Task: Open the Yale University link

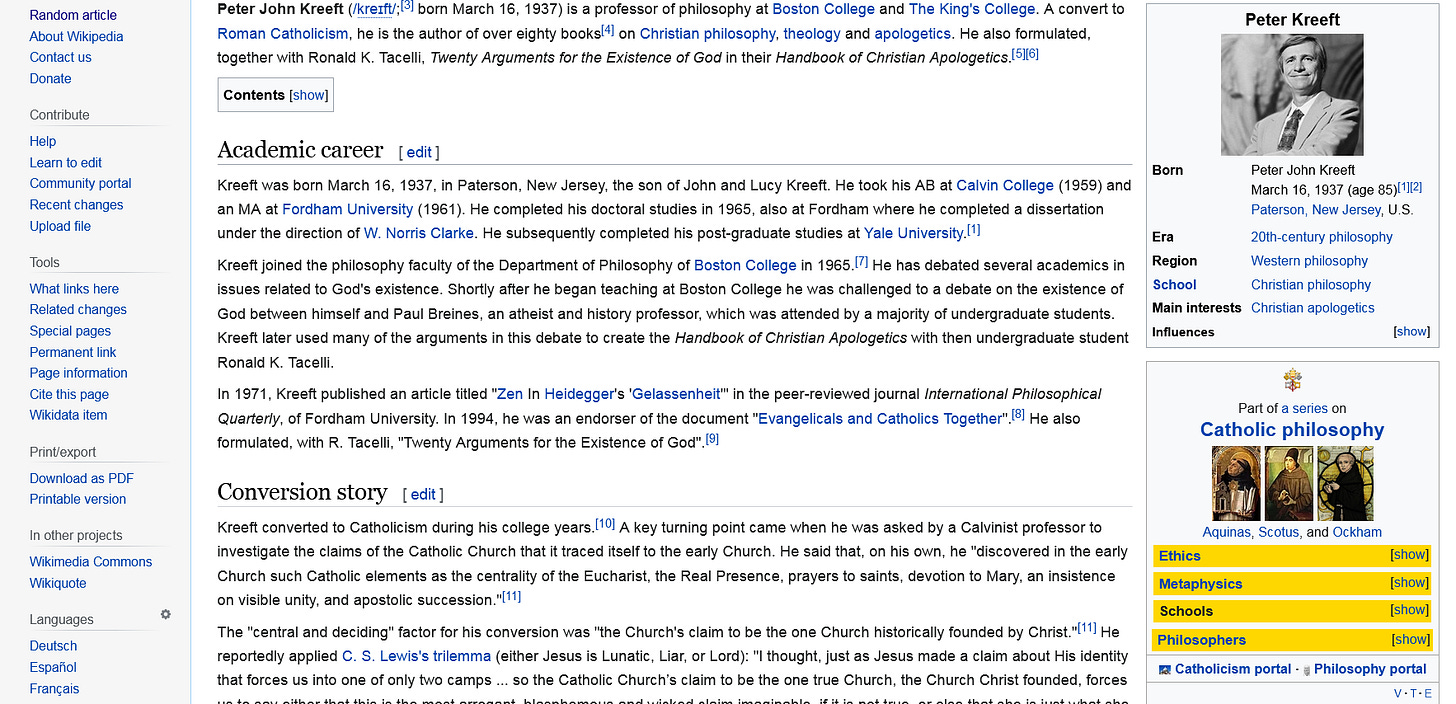Action: 914,233
